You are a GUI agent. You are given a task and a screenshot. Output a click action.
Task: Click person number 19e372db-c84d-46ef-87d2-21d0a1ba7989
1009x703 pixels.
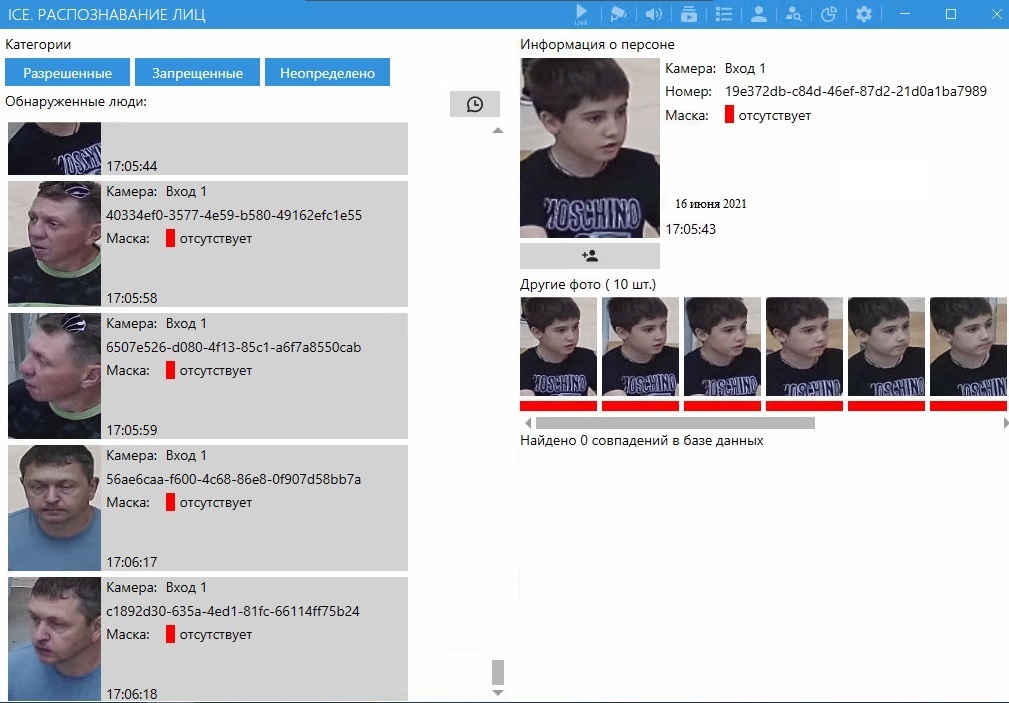click(856, 91)
